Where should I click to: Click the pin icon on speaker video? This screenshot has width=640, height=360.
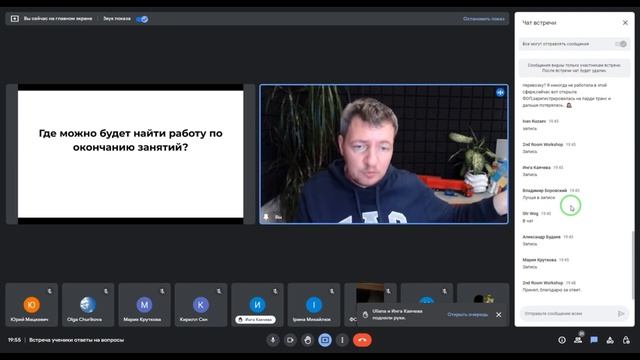[x=266, y=217]
